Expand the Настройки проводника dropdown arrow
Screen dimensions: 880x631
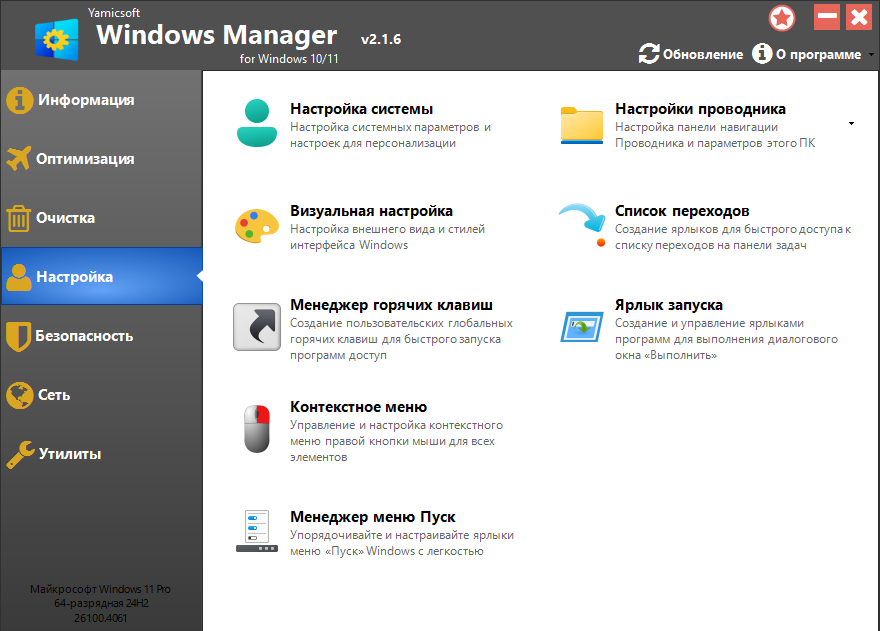851,124
